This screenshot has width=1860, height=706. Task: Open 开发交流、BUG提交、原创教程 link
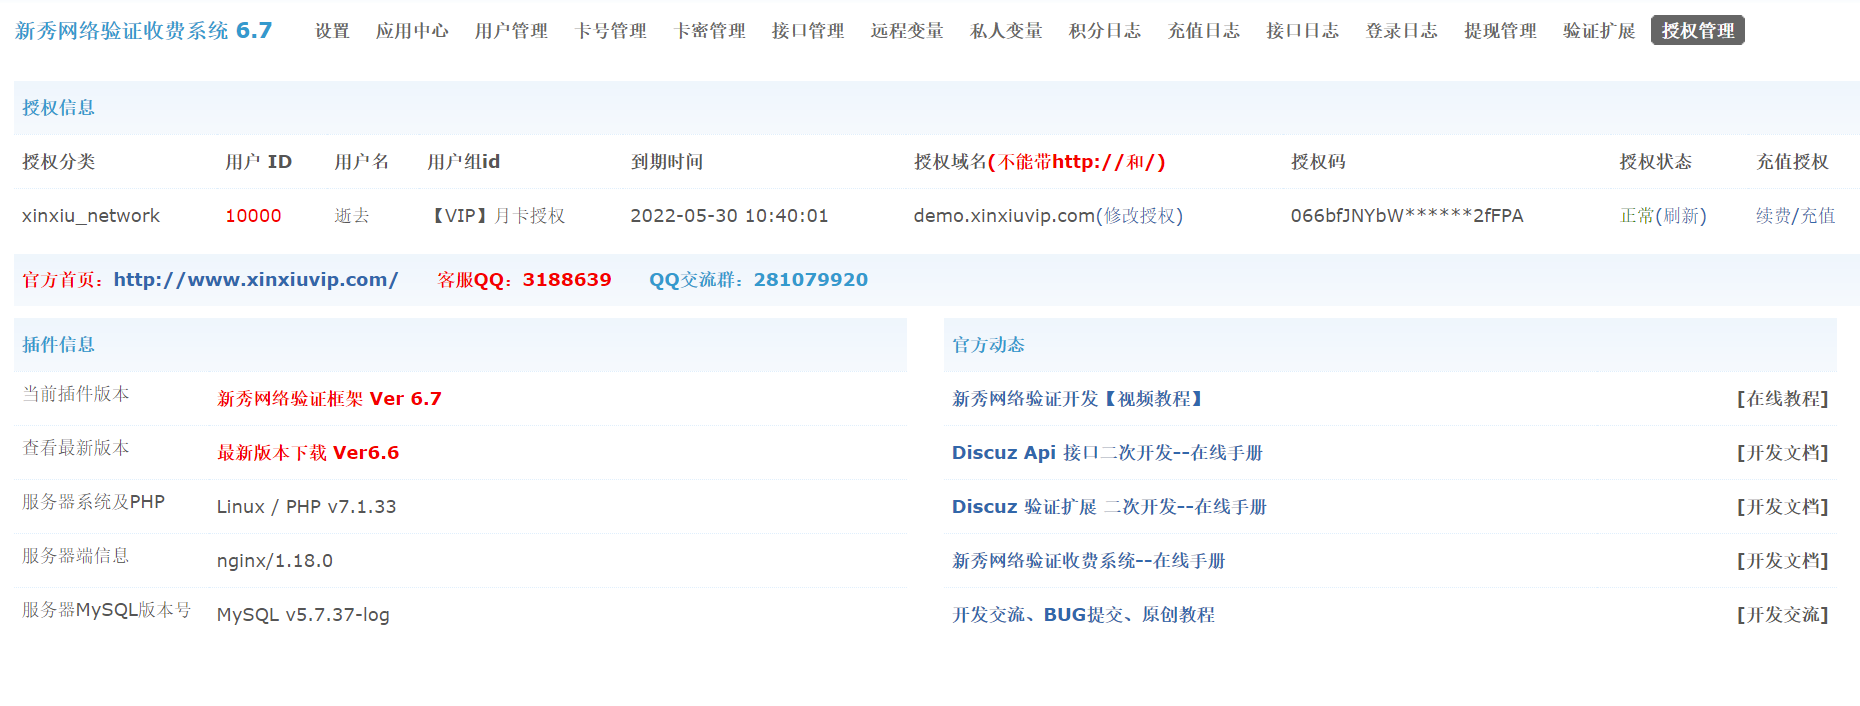coord(1084,615)
